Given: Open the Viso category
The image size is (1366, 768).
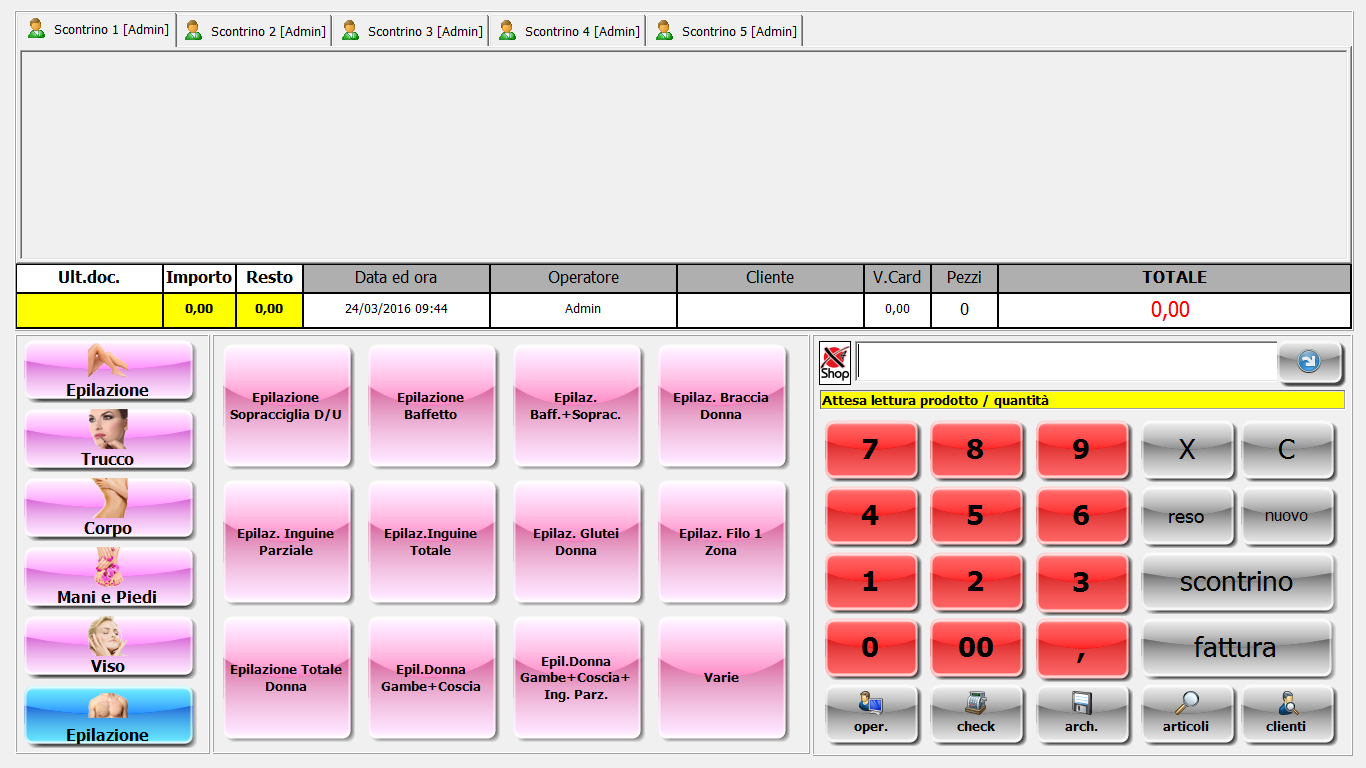Looking at the screenshot, I should [x=108, y=647].
